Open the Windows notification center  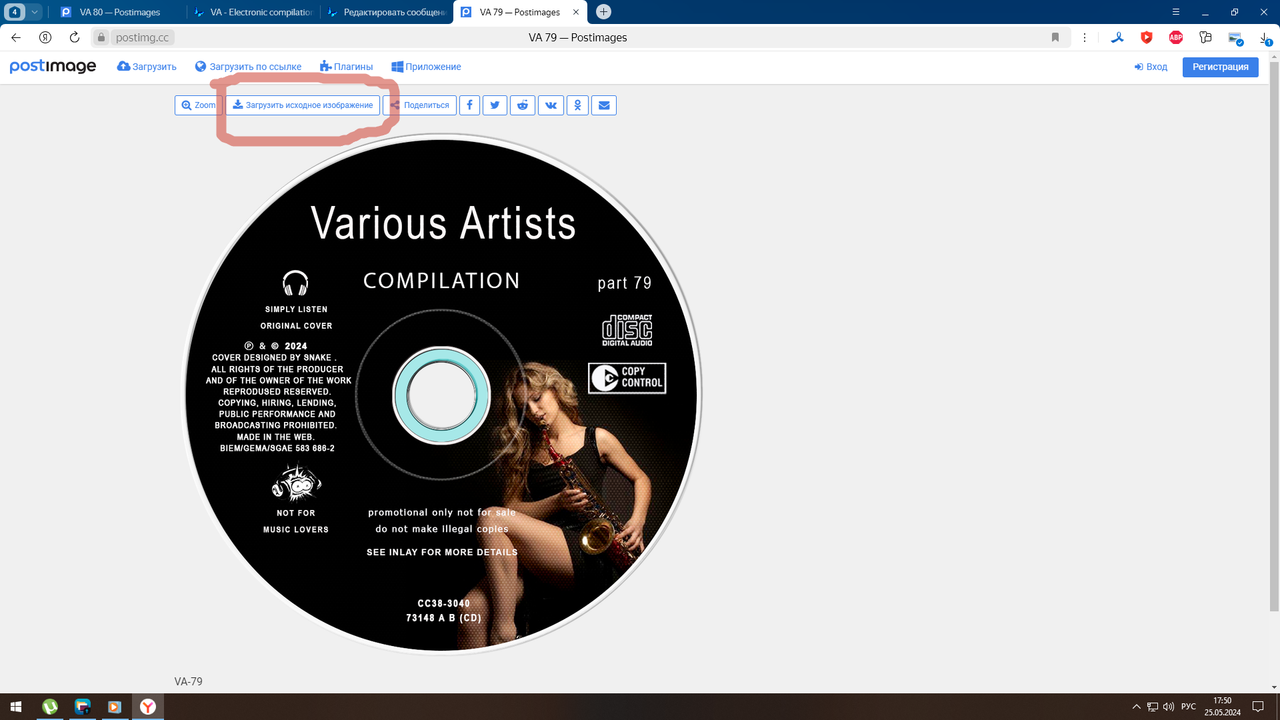coord(1260,707)
